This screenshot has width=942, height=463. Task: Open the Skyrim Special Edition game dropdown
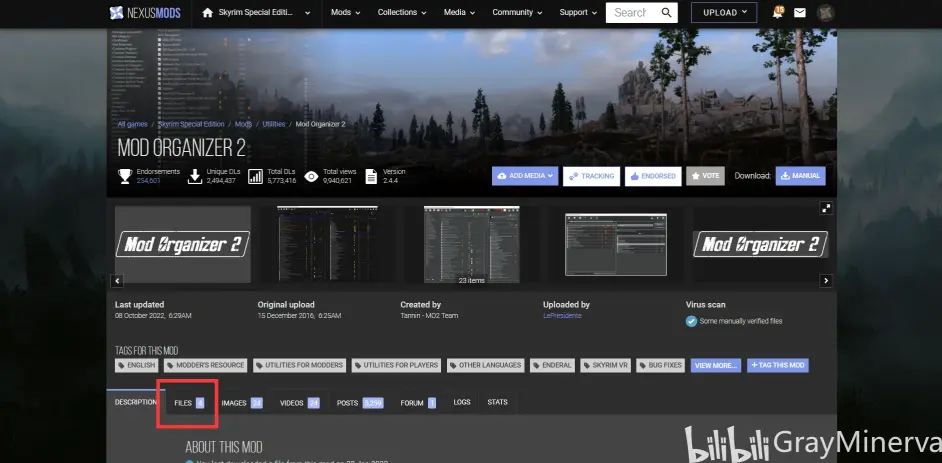point(256,13)
